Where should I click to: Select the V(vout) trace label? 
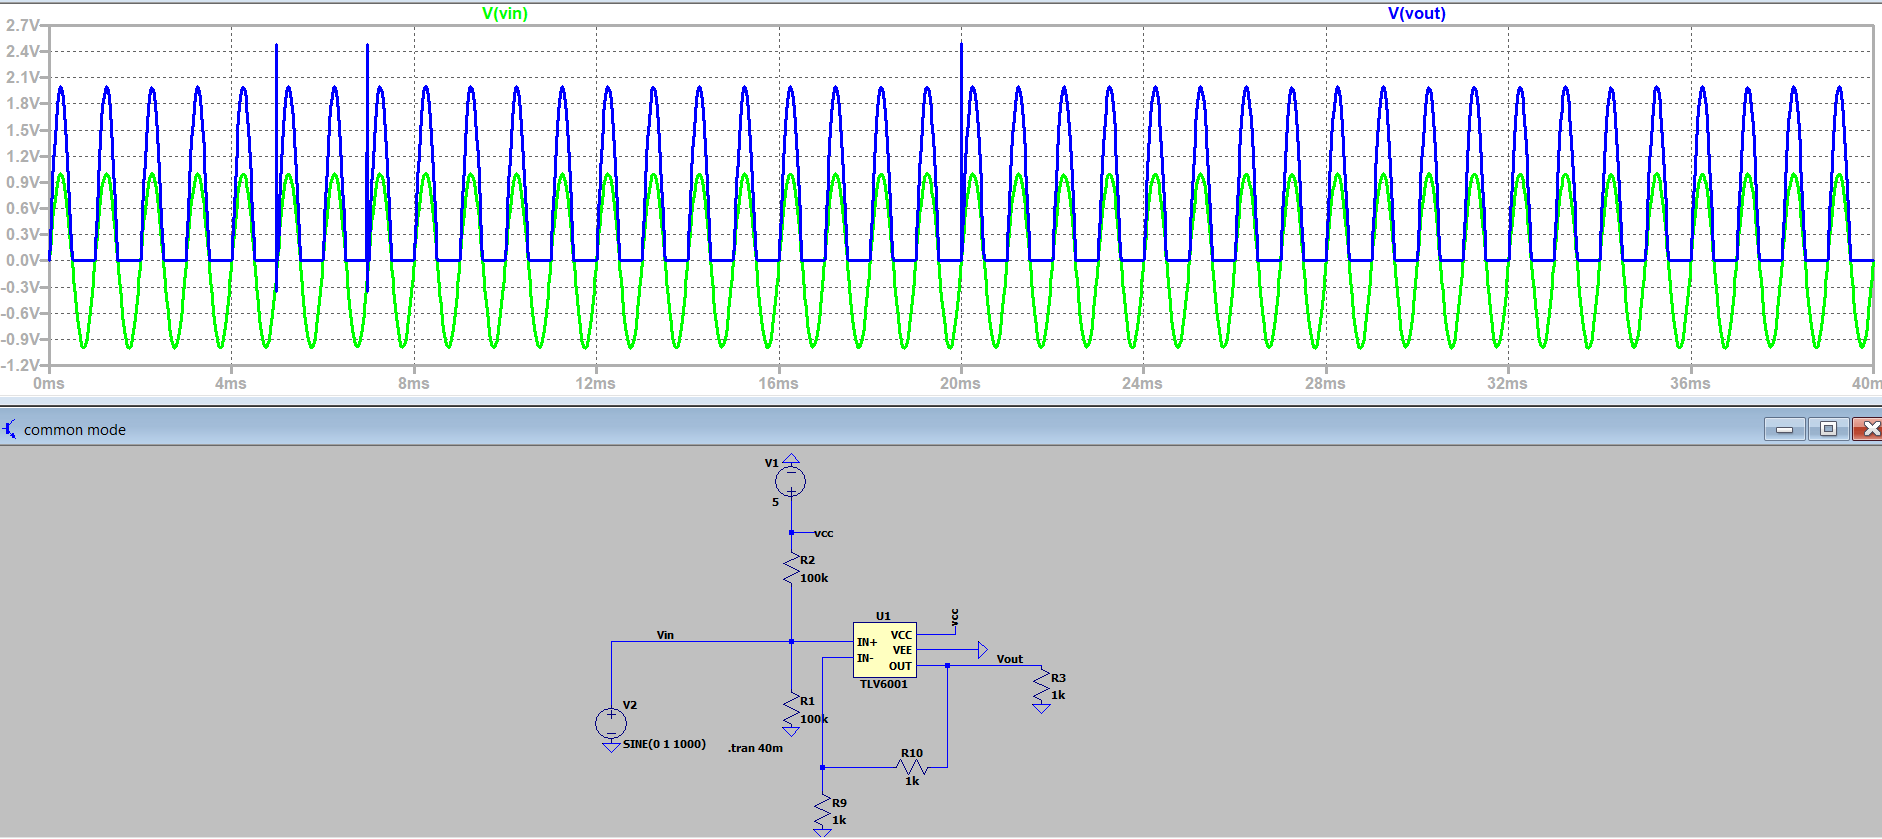pyautogui.click(x=1416, y=13)
